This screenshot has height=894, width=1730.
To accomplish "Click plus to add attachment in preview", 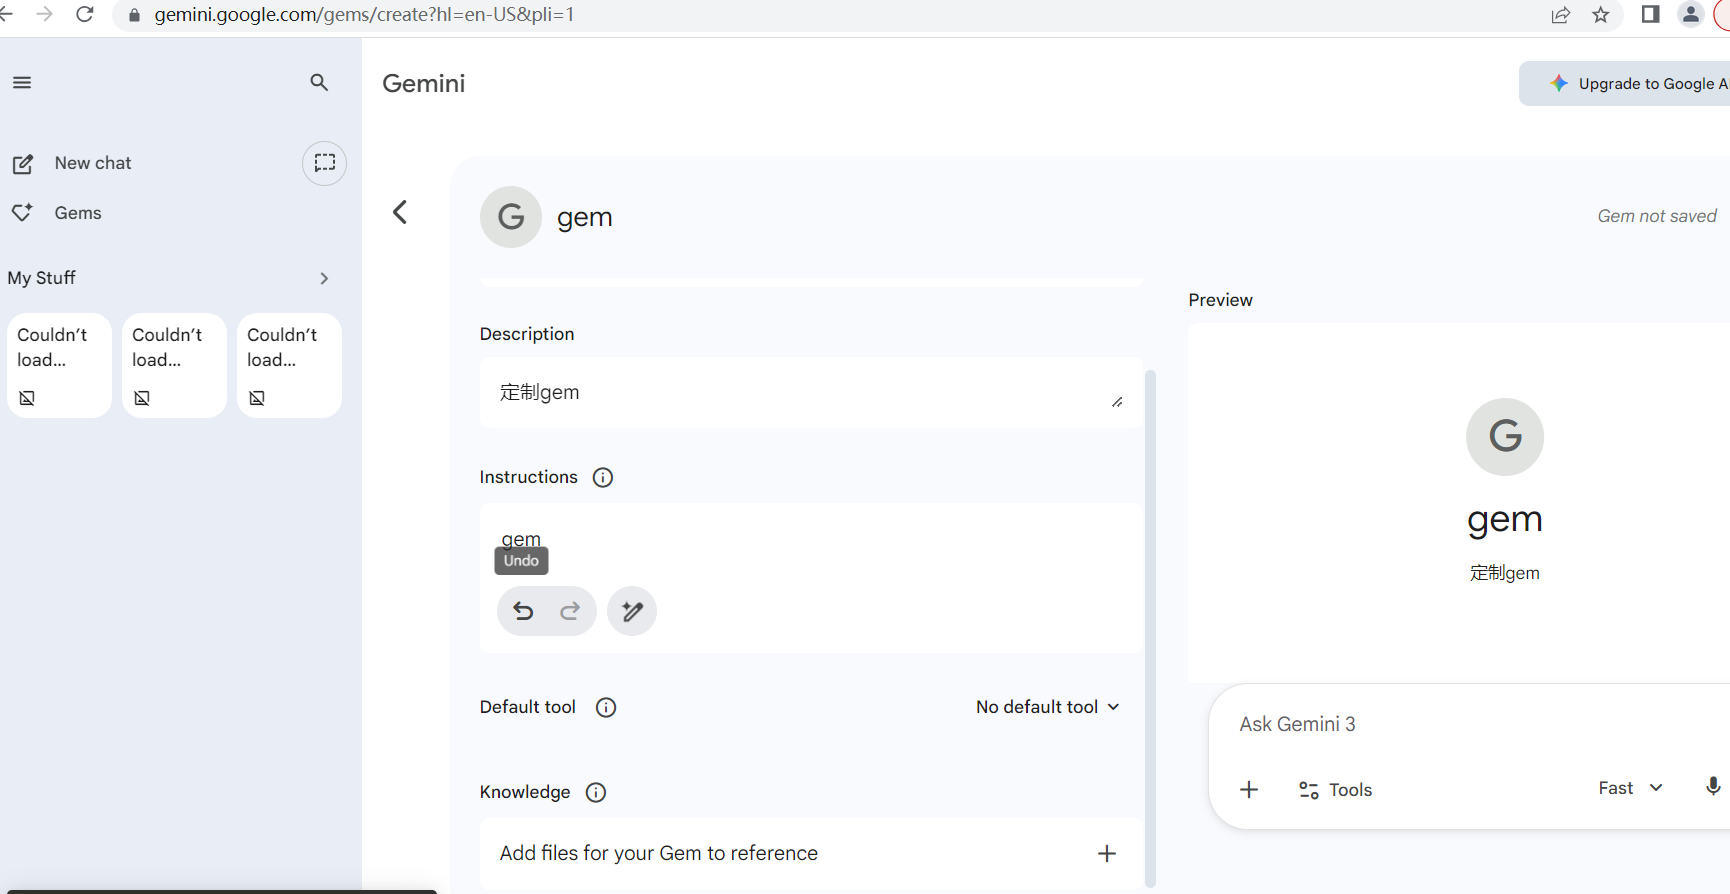I will (1249, 790).
